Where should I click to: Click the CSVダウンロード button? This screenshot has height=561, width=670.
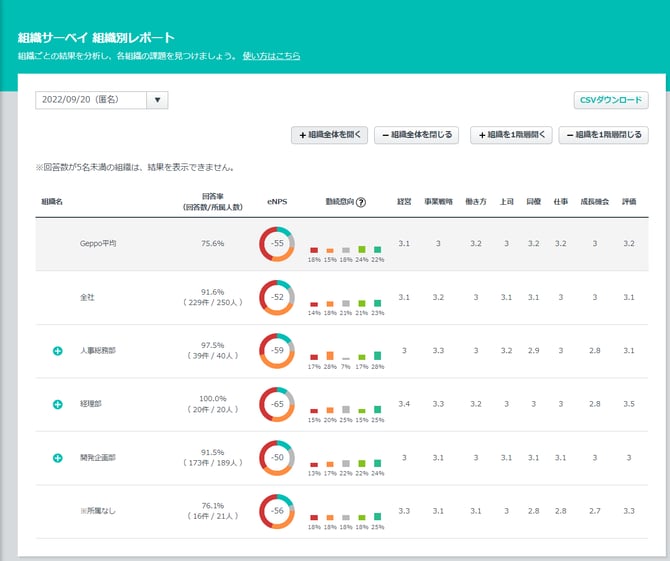click(x=611, y=100)
